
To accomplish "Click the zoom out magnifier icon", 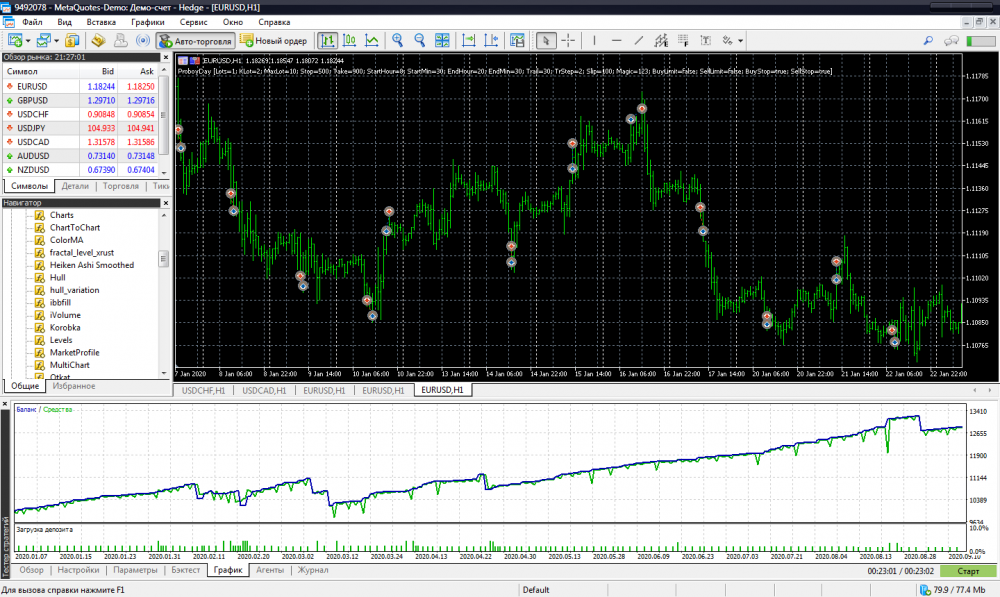I will [x=420, y=41].
